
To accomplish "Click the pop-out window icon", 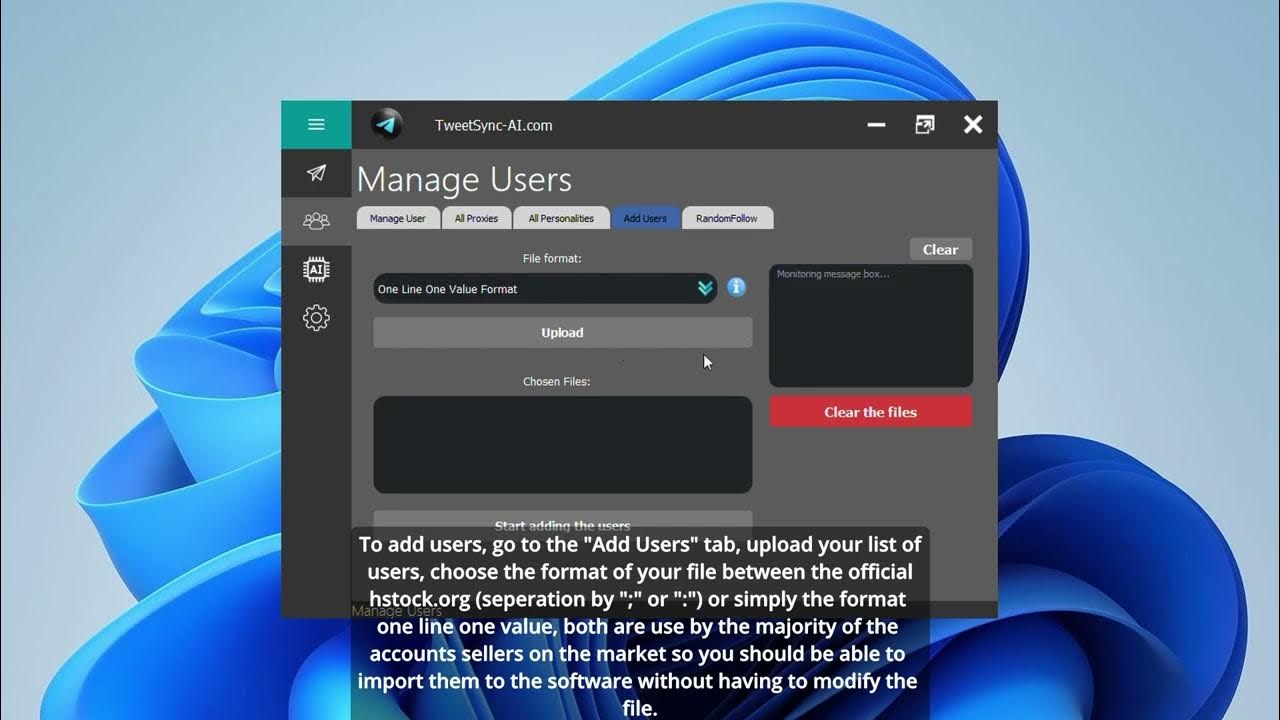I will [x=924, y=124].
